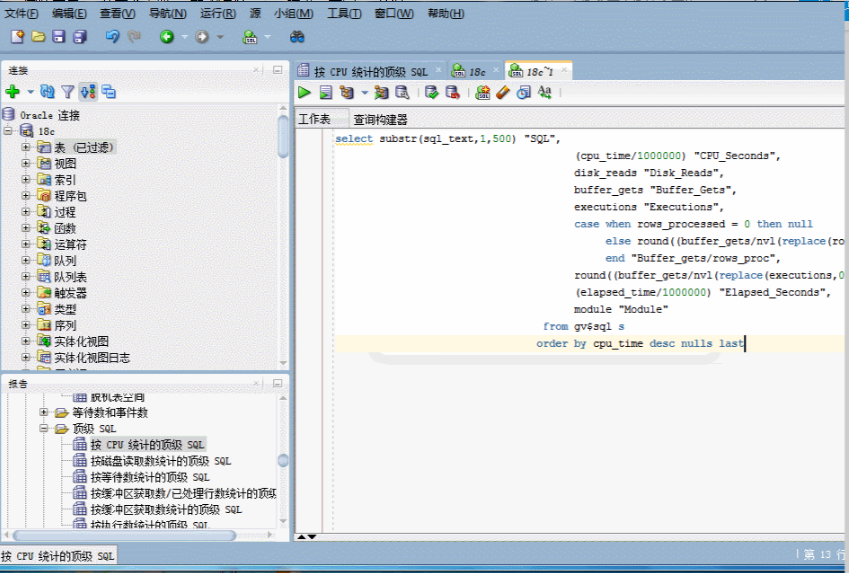Collapse the 18c connection node
Image resolution: width=849 pixels, height=573 pixels.
(x=8, y=131)
